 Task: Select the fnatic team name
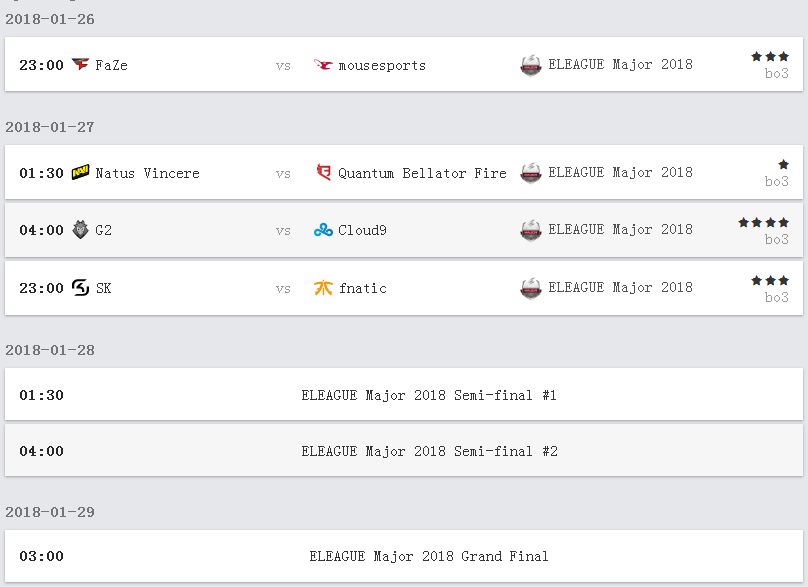click(x=363, y=288)
